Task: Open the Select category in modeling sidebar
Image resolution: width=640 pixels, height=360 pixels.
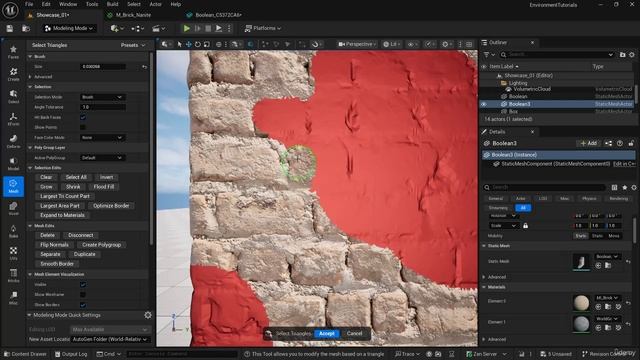Action: pyautogui.click(x=13, y=96)
